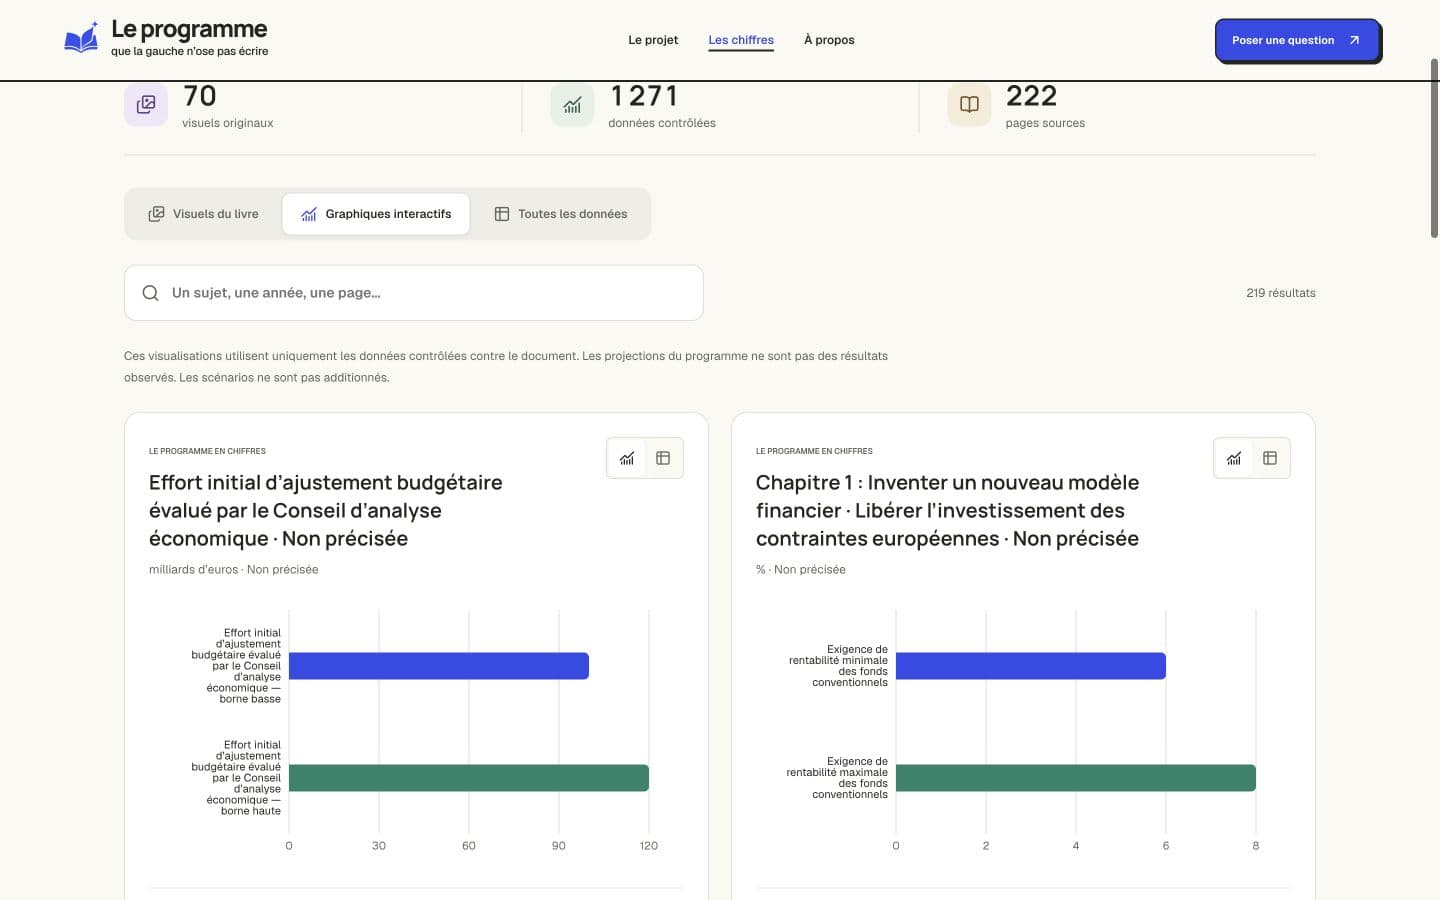Viewport: 1440px width, 900px height.
Task: Click the green borne haute bar
Action: (468, 778)
